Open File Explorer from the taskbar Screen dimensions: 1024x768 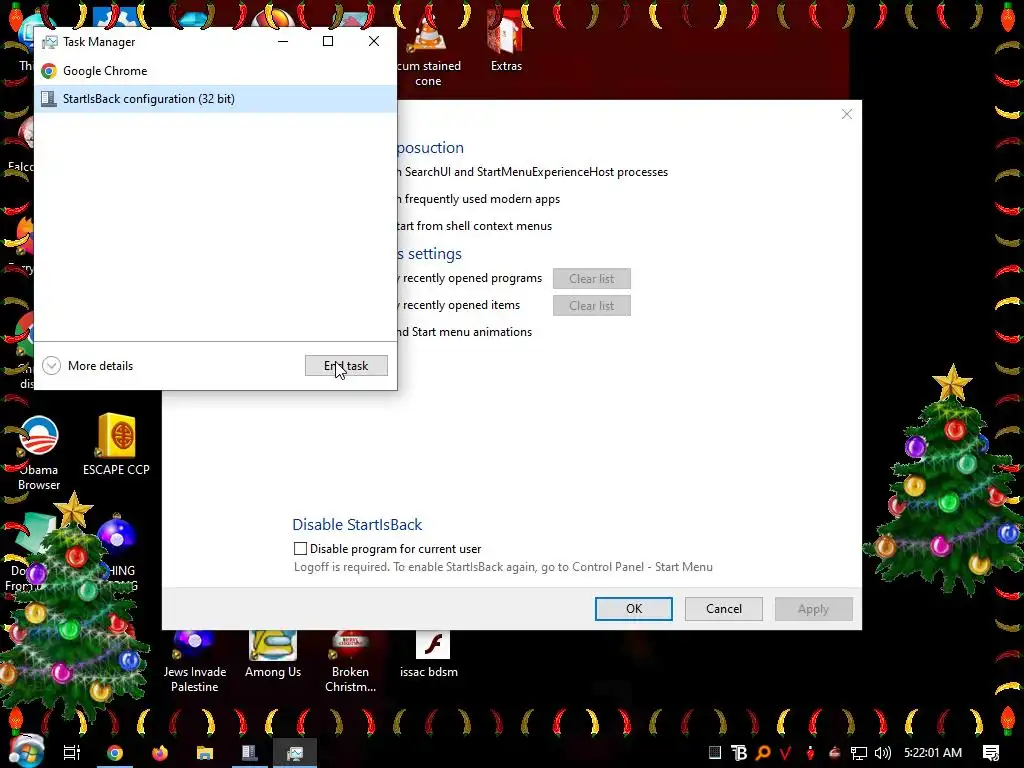pos(205,753)
